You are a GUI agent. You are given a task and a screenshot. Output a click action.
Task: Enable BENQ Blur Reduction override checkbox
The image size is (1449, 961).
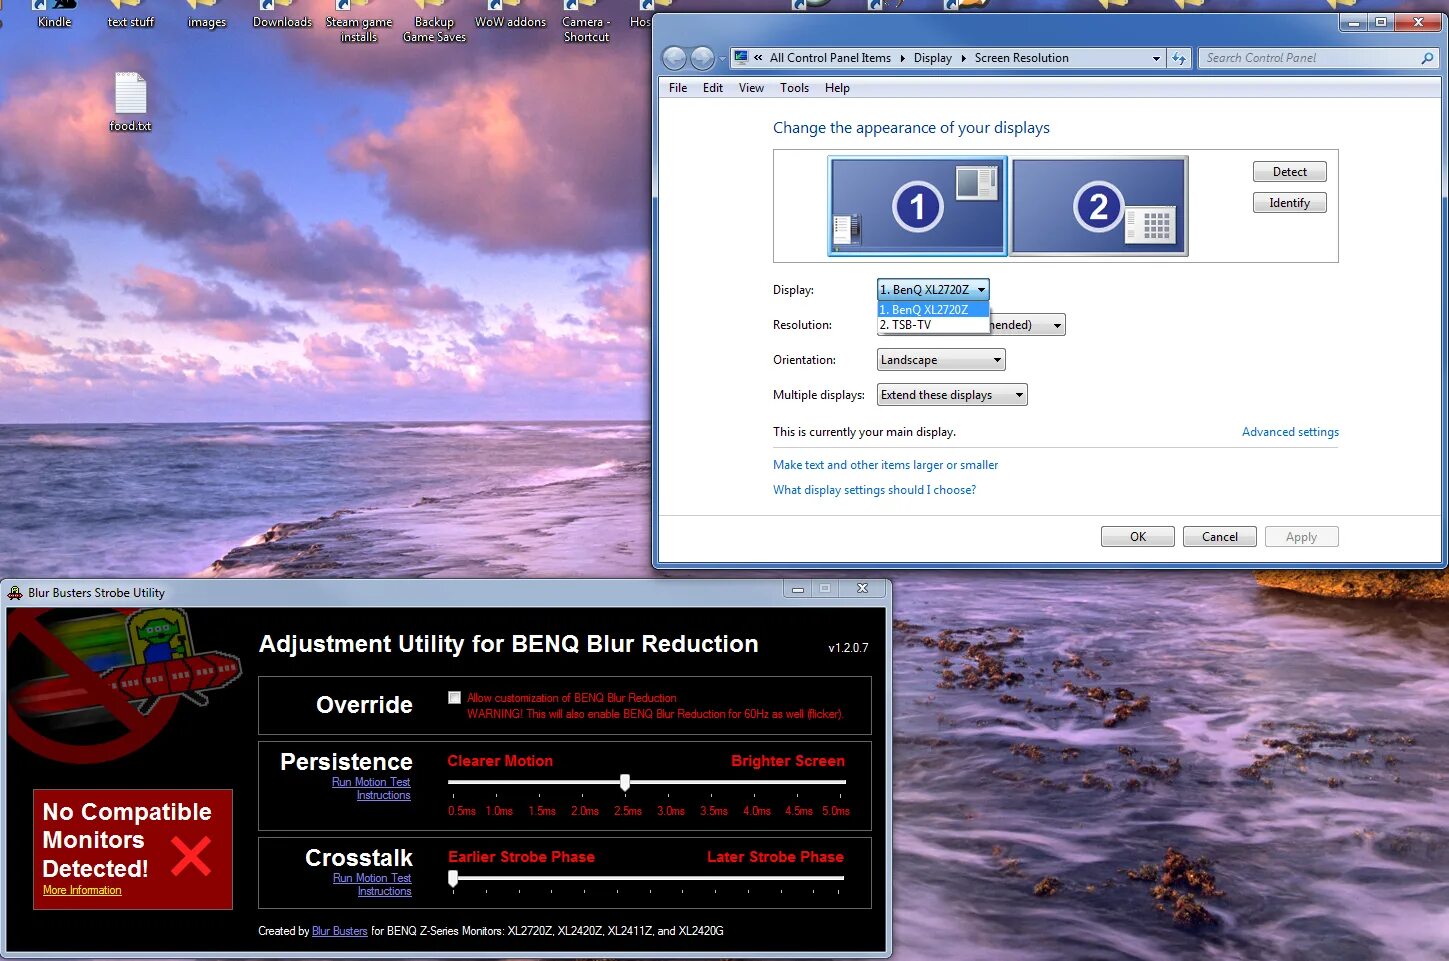click(455, 697)
